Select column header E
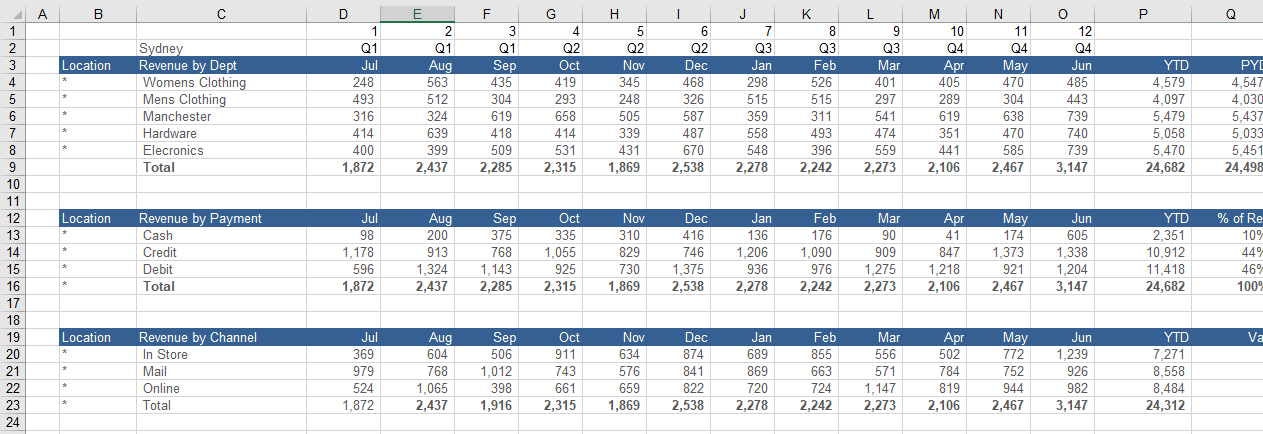This screenshot has width=1263, height=434. point(416,14)
